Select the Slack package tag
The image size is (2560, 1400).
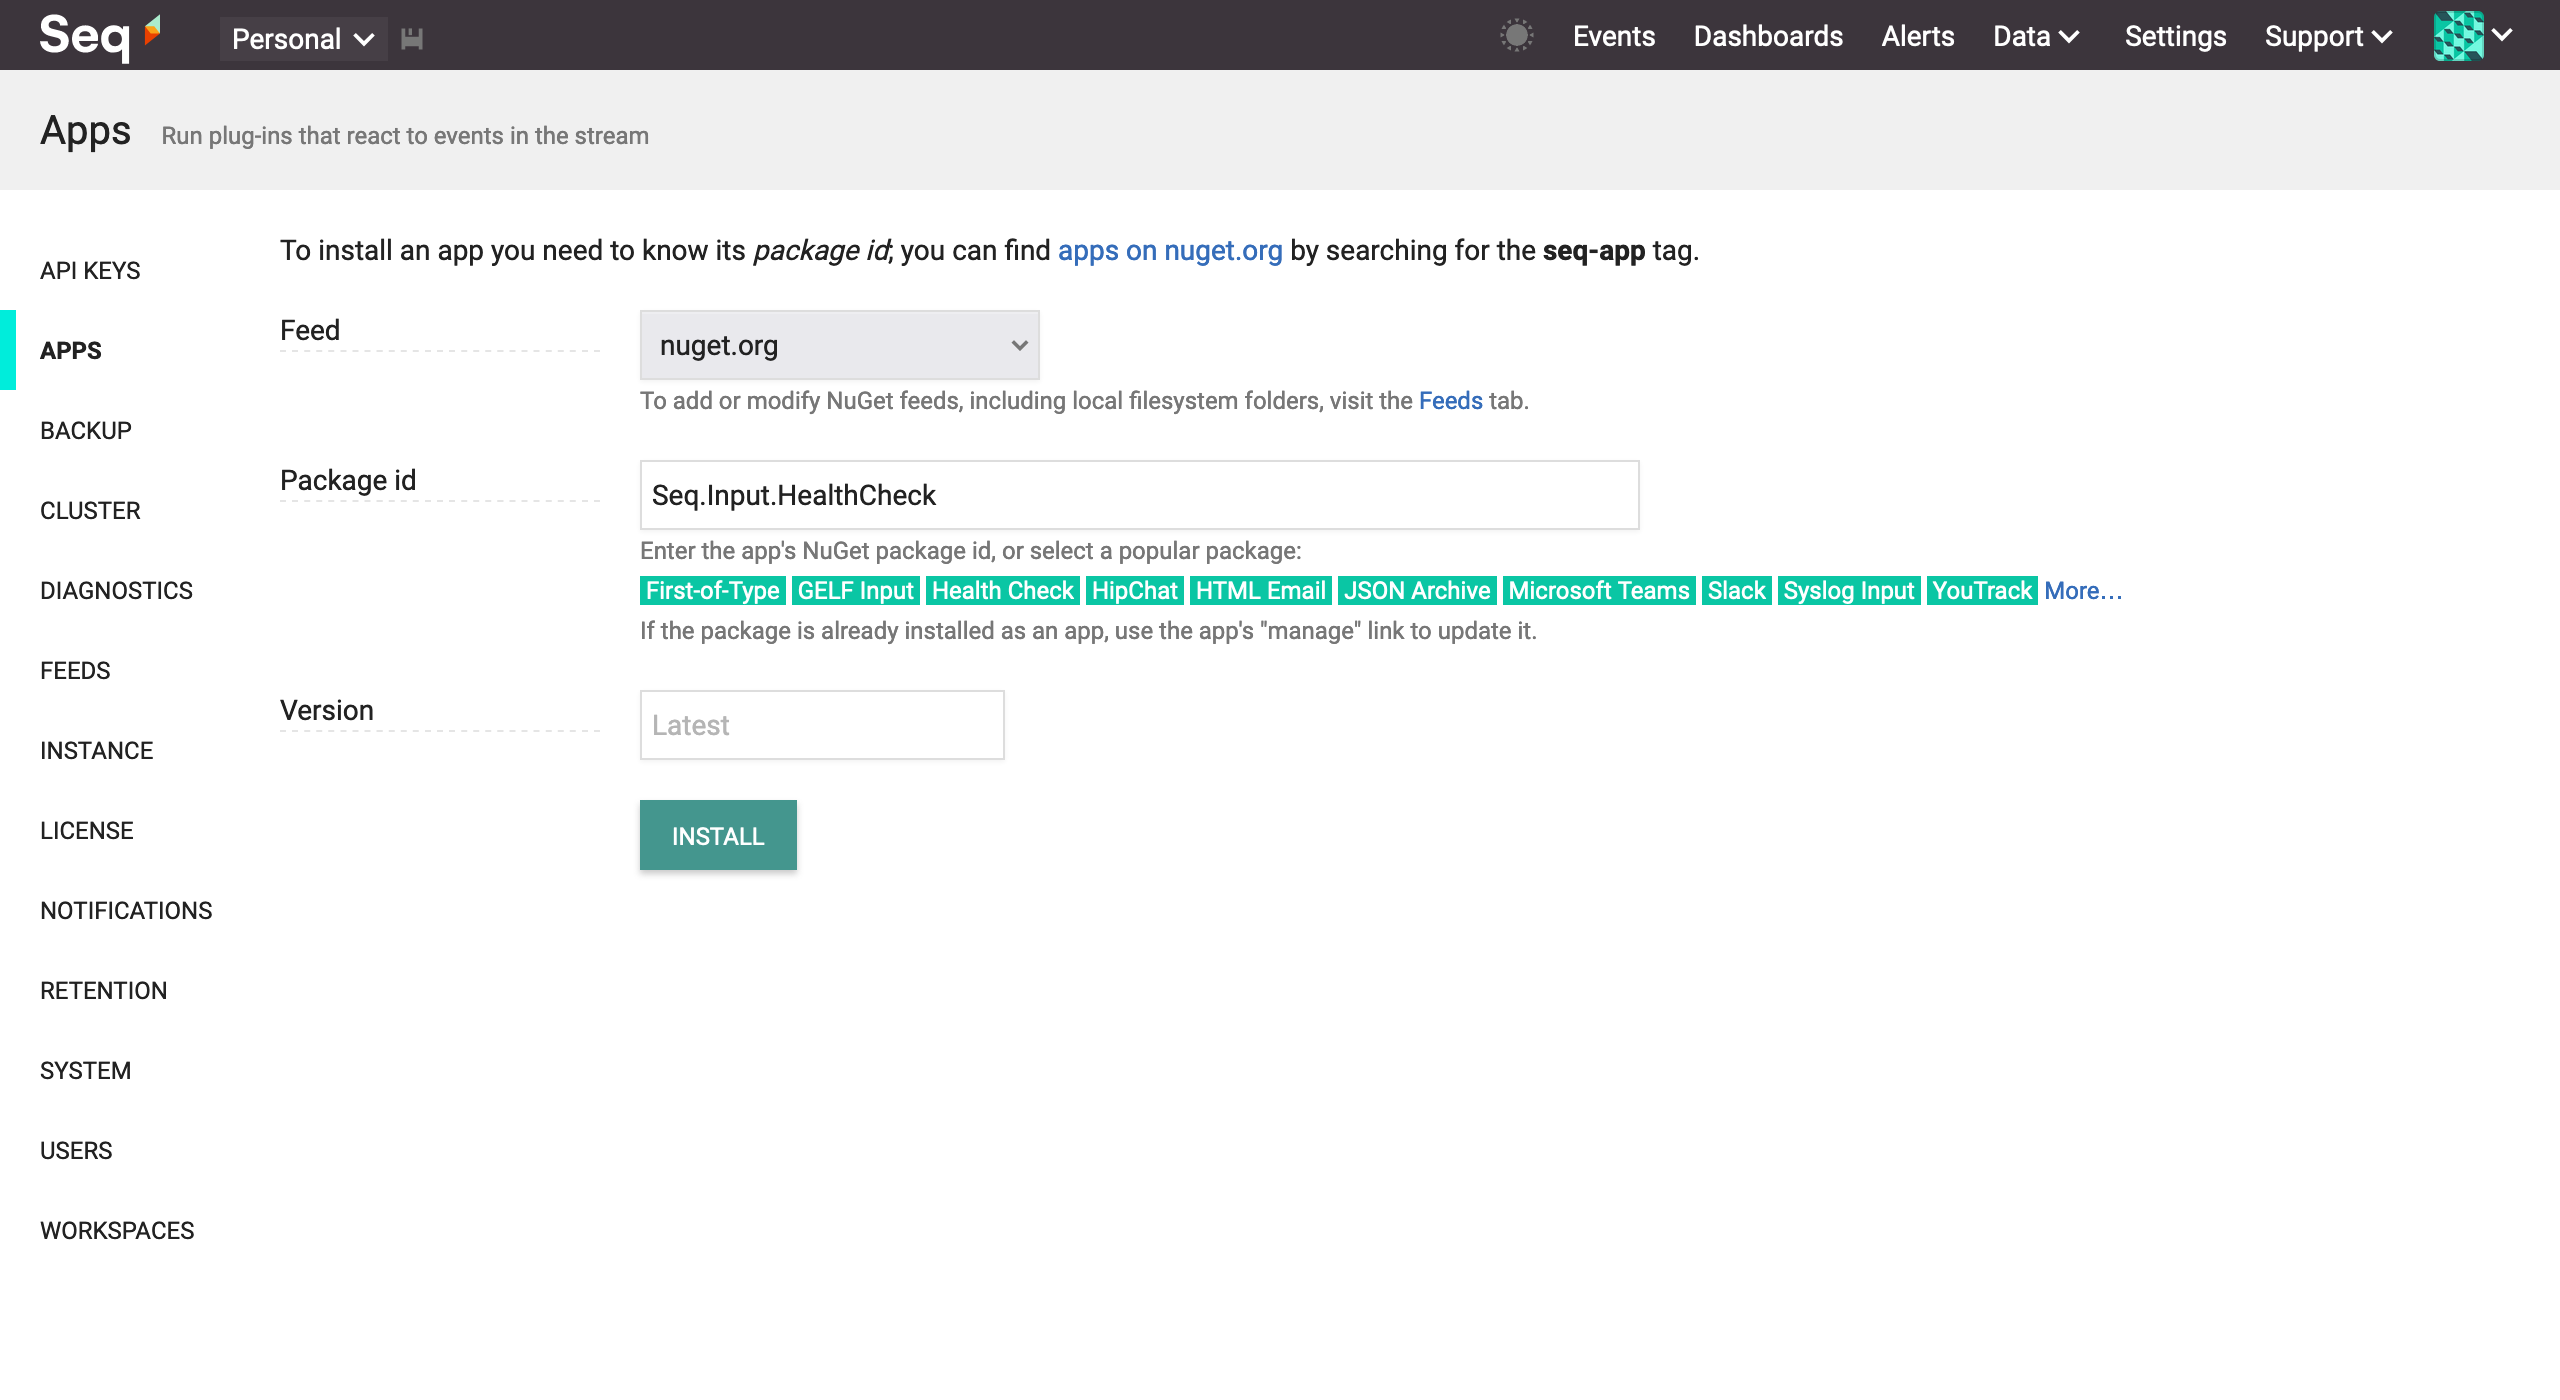click(1735, 591)
